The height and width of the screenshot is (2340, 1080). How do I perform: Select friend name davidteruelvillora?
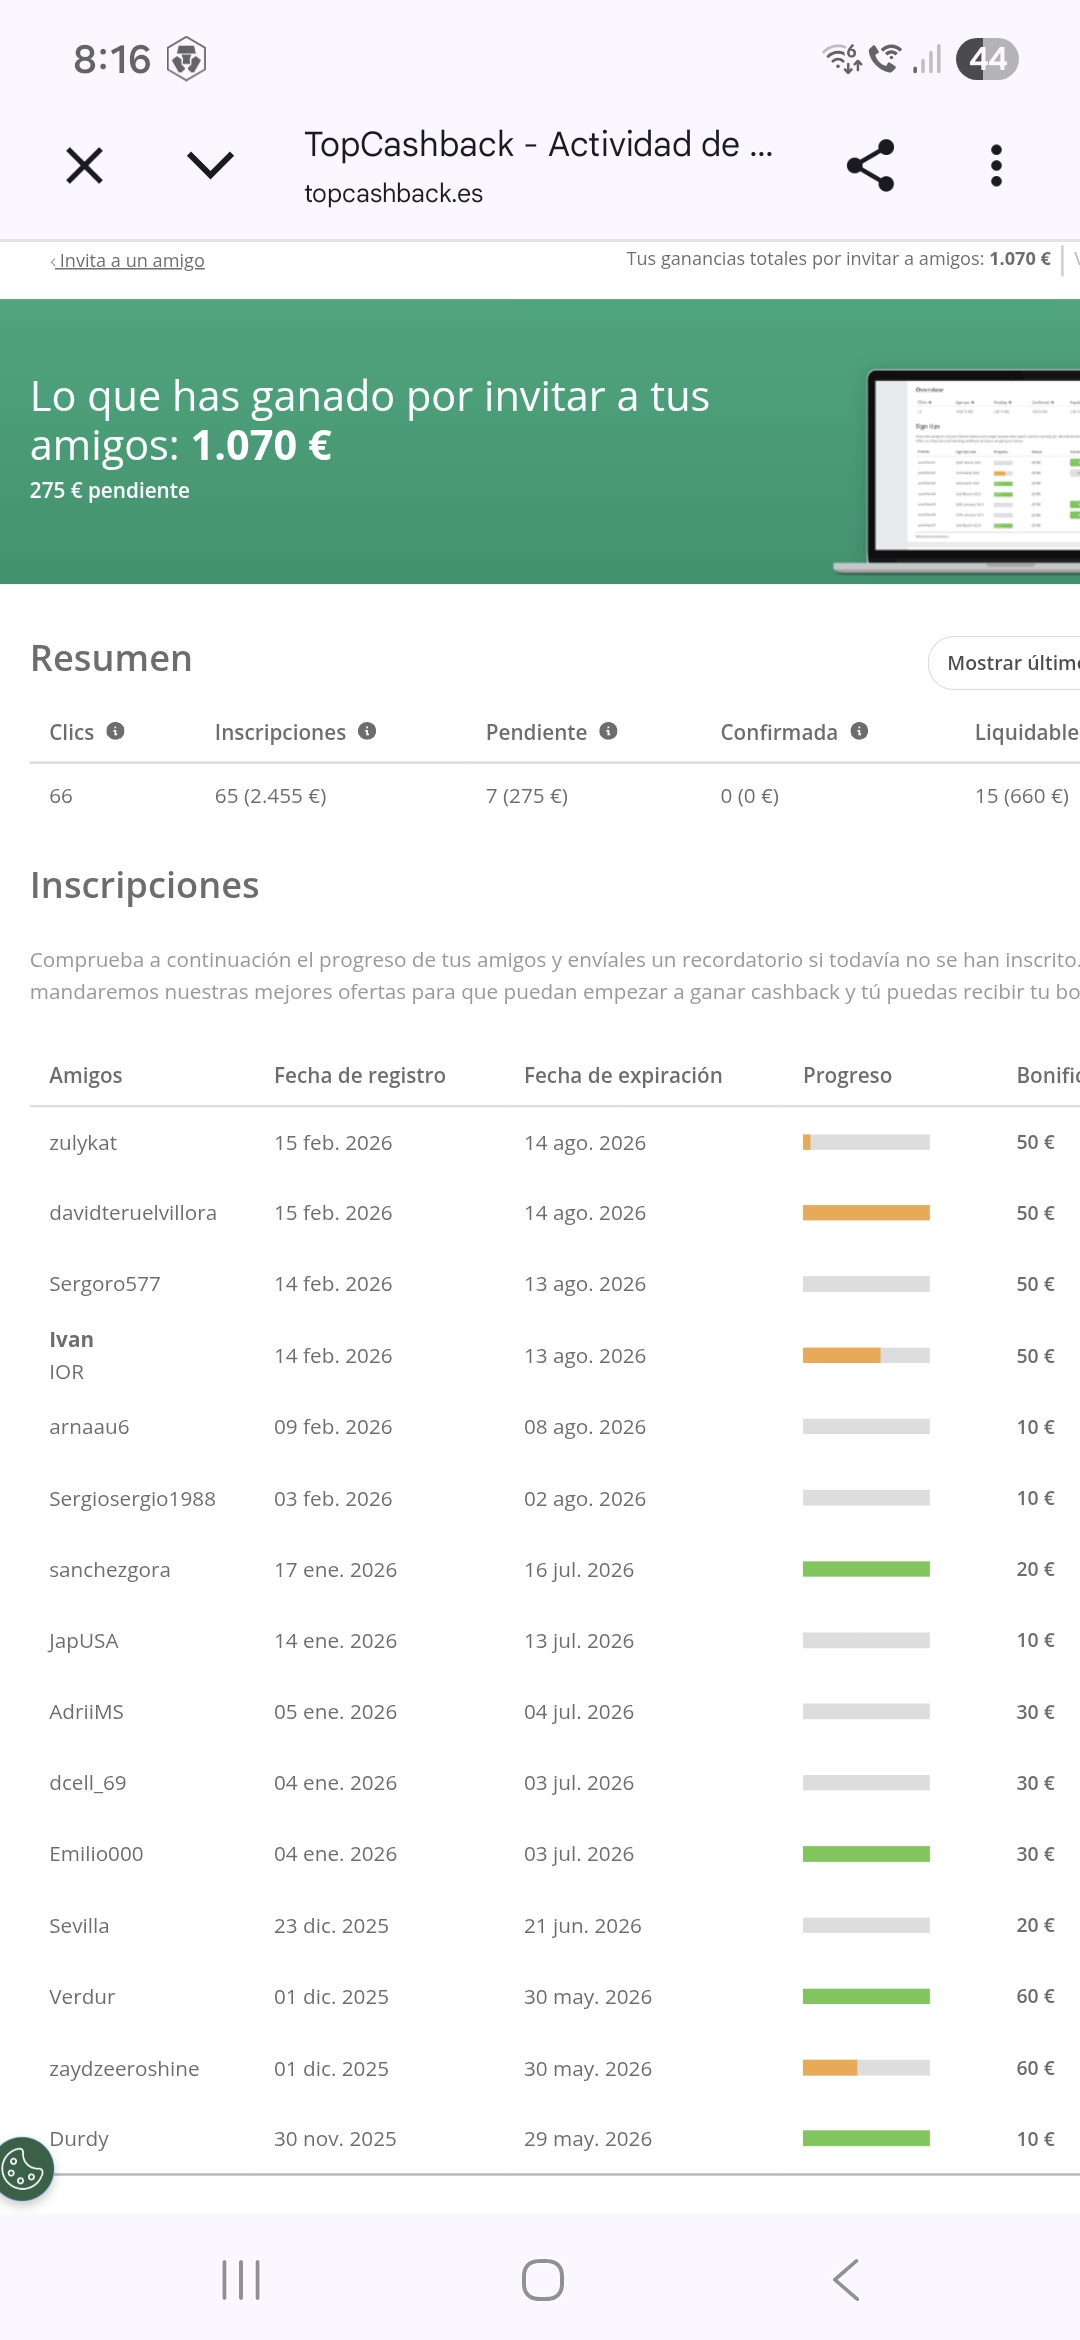(x=133, y=1213)
